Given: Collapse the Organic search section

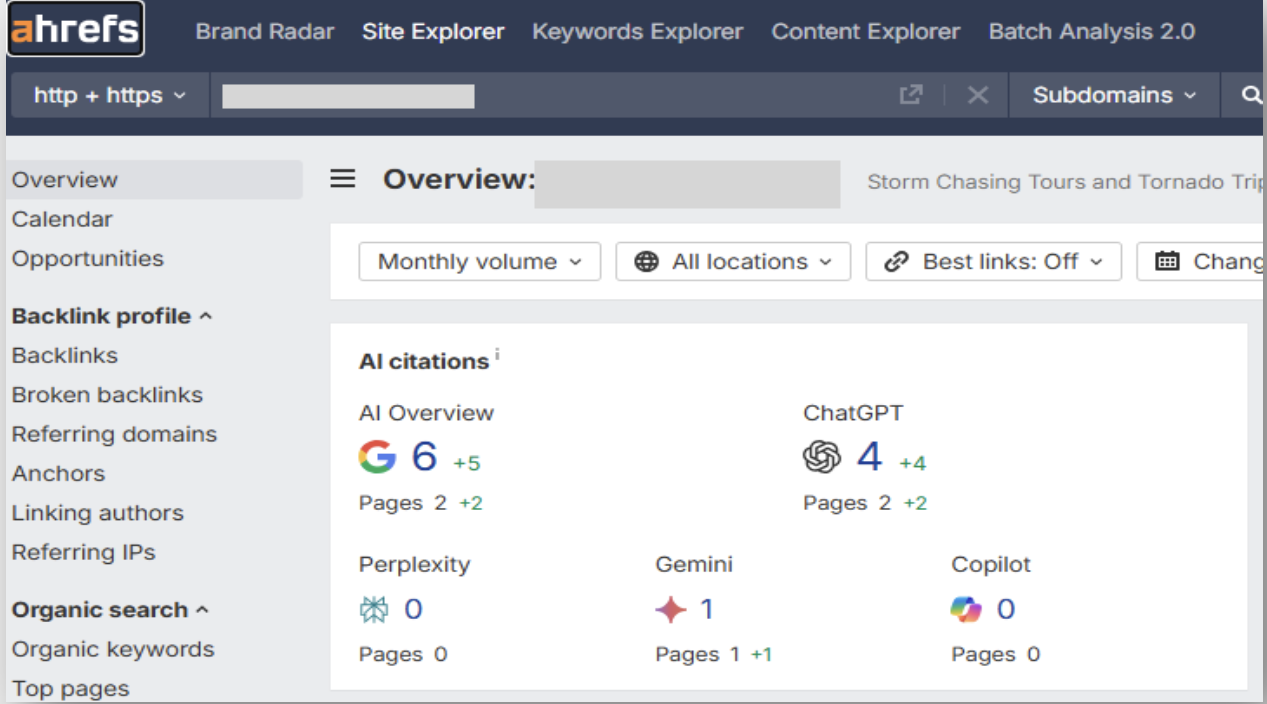Looking at the screenshot, I should click(x=110, y=610).
